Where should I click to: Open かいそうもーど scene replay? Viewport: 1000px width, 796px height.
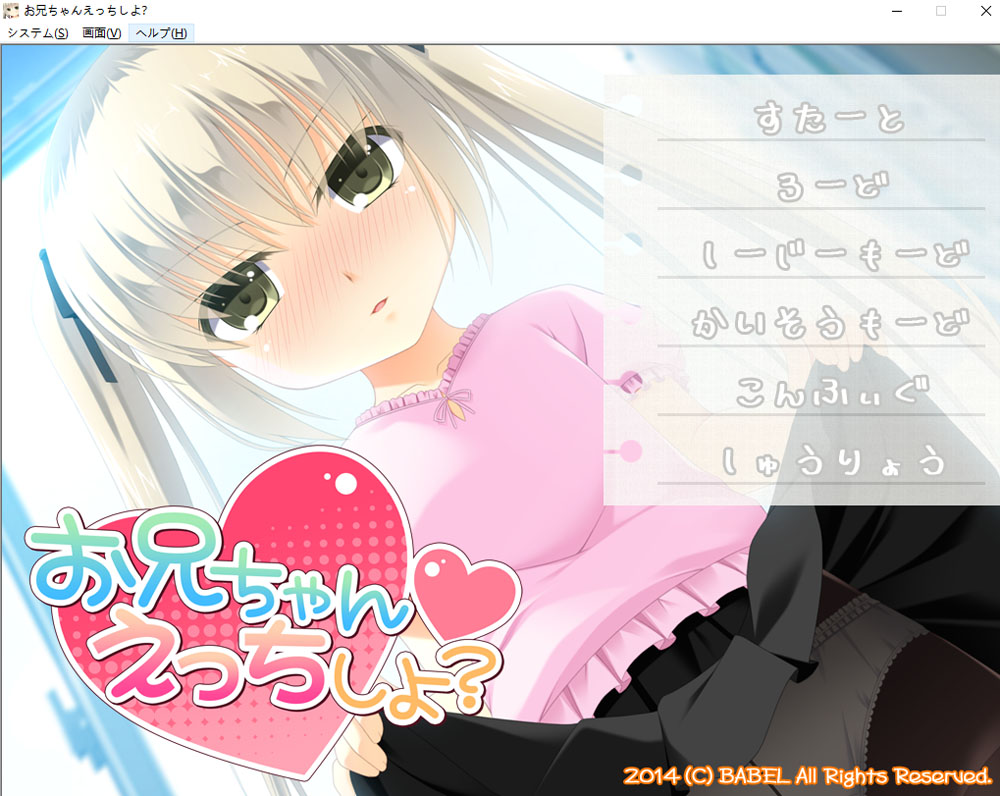831,324
